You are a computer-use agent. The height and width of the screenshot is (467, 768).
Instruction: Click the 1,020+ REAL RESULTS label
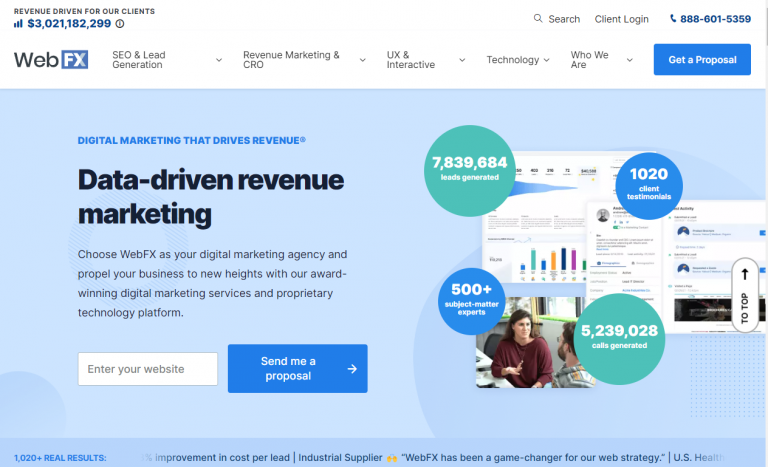[x=60, y=458]
